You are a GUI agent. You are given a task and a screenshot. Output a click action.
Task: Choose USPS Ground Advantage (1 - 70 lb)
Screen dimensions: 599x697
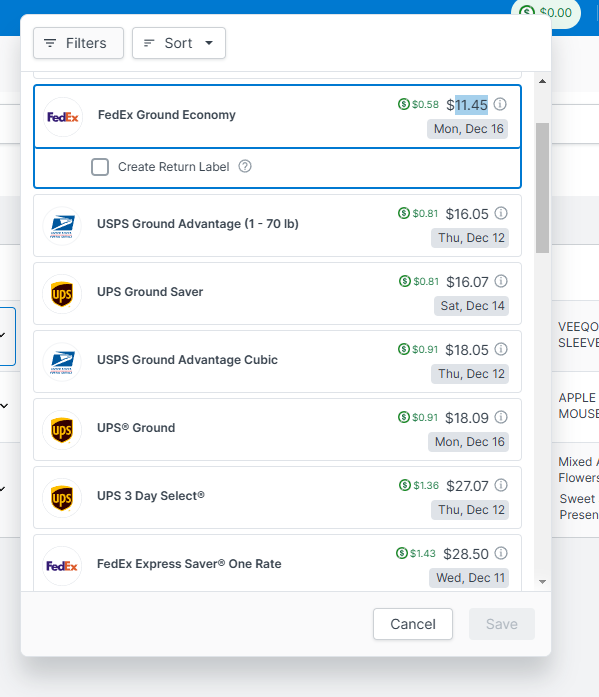(x=277, y=225)
